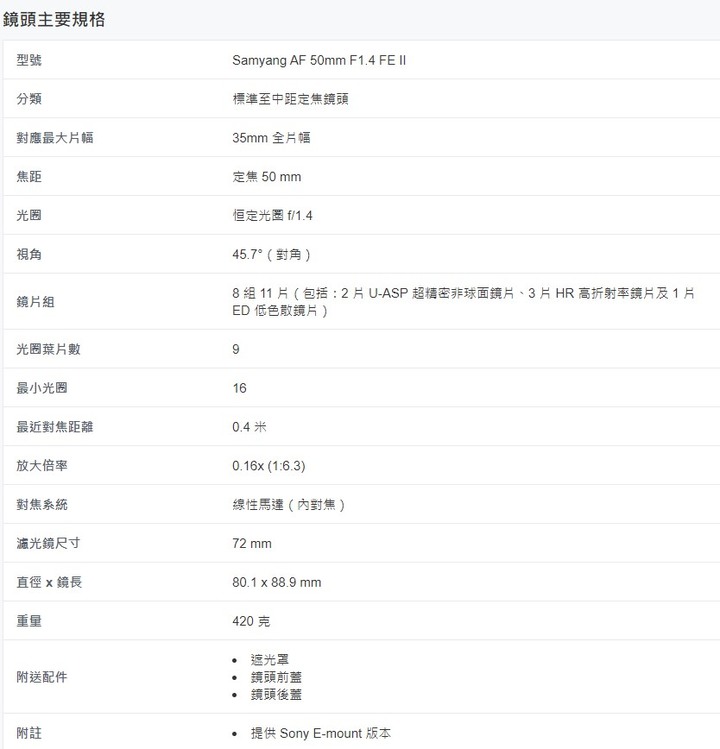
Task: Click the value 35mm 全片幅
Action: pos(271,138)
